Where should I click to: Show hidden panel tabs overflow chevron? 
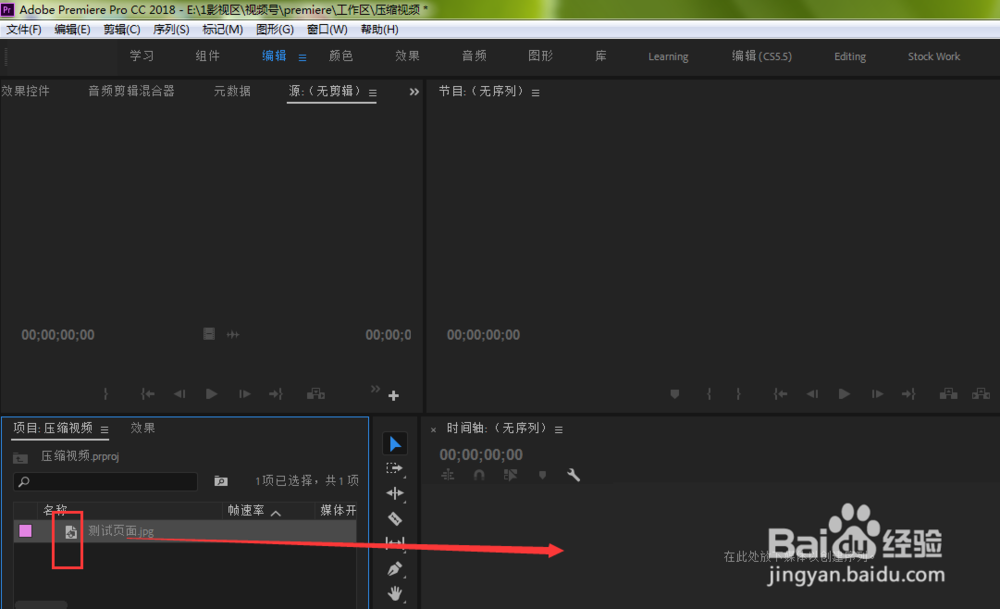[414, 92]
